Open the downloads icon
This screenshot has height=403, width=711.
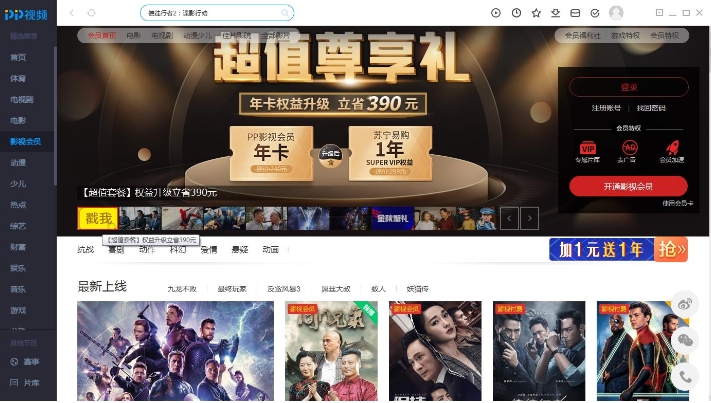click(x=555, y=13)
